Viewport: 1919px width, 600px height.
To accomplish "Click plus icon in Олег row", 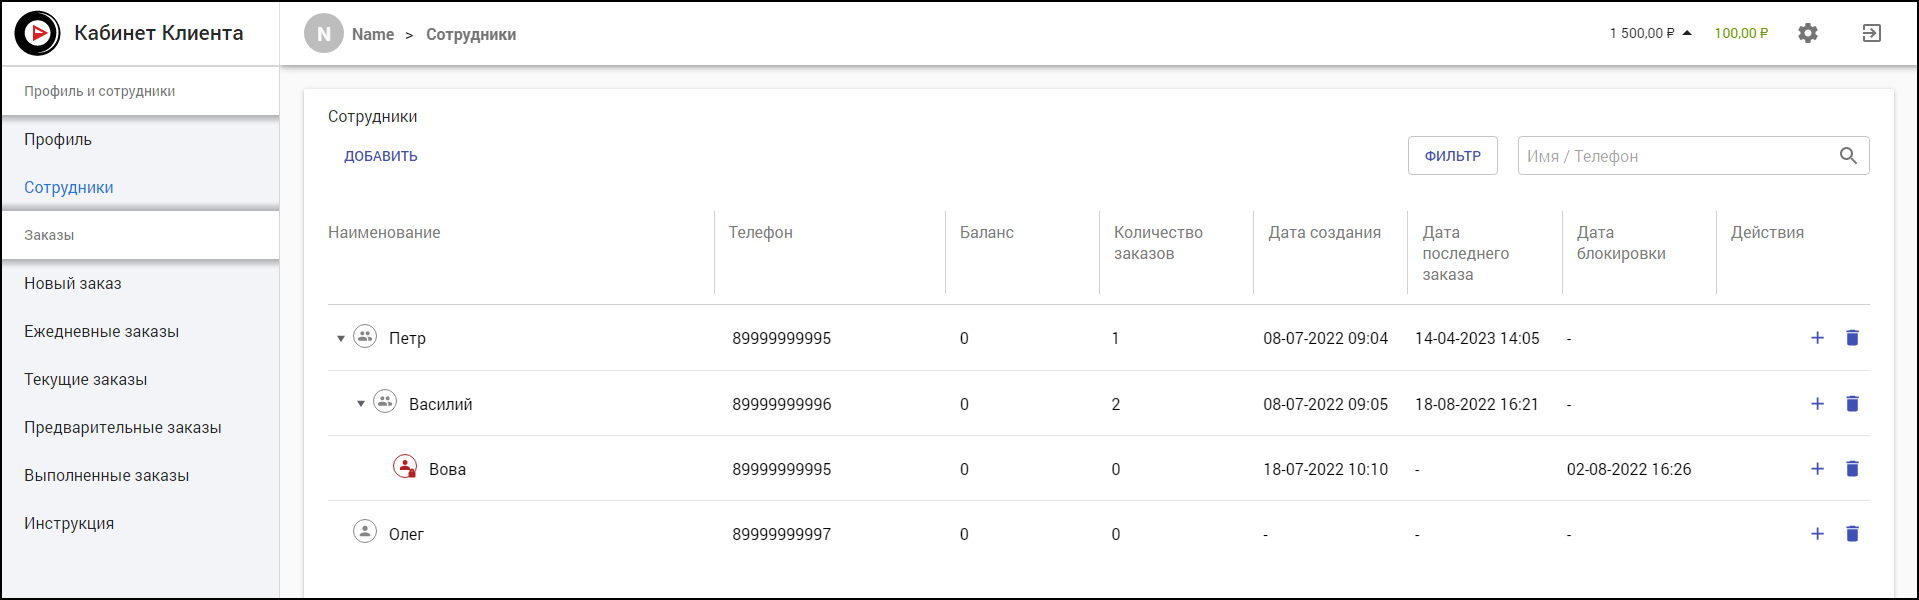I will pos(1817,534).
